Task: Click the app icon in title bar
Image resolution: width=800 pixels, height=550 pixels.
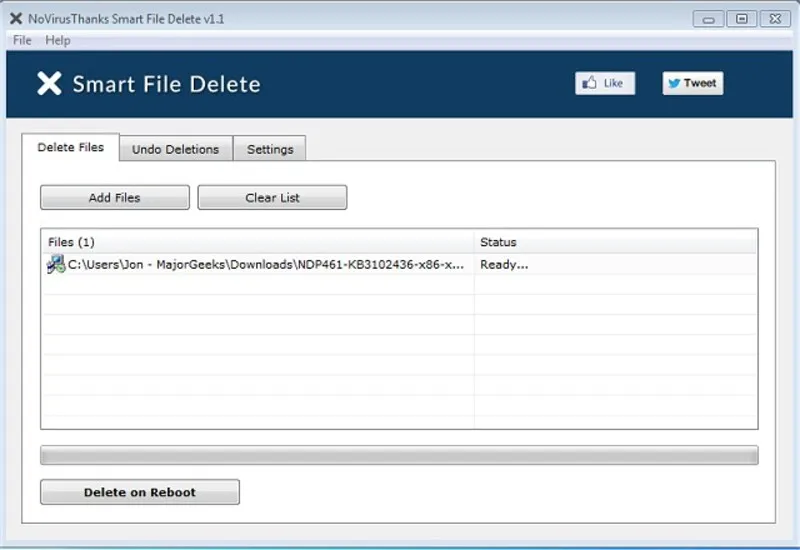Action: click(x=15, y=18)
